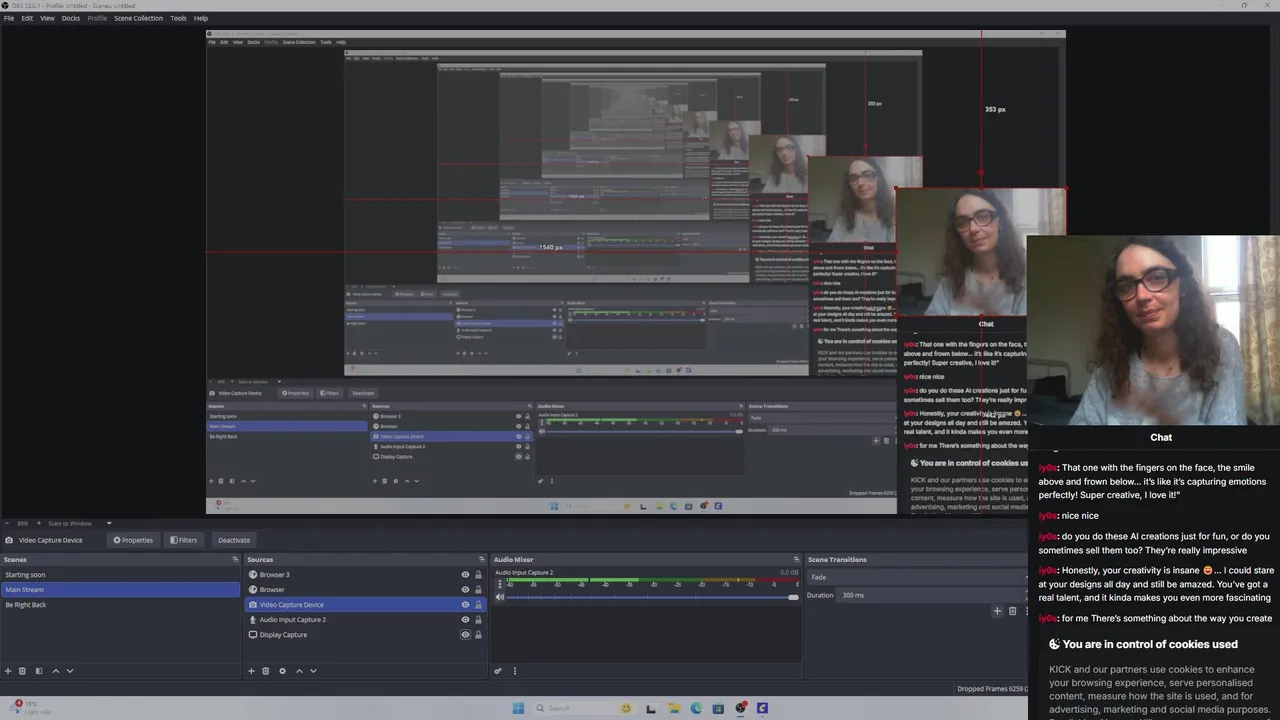Open the Edit menu
The width and height of the screenshot is (1280, 720).
(27, 18)
